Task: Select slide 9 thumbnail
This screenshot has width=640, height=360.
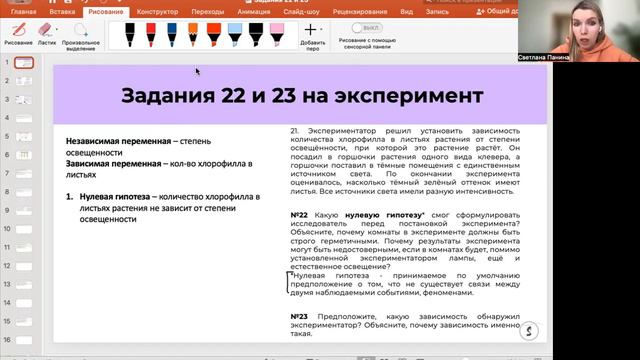Action: pyautogui.click(x=24, y=211)
